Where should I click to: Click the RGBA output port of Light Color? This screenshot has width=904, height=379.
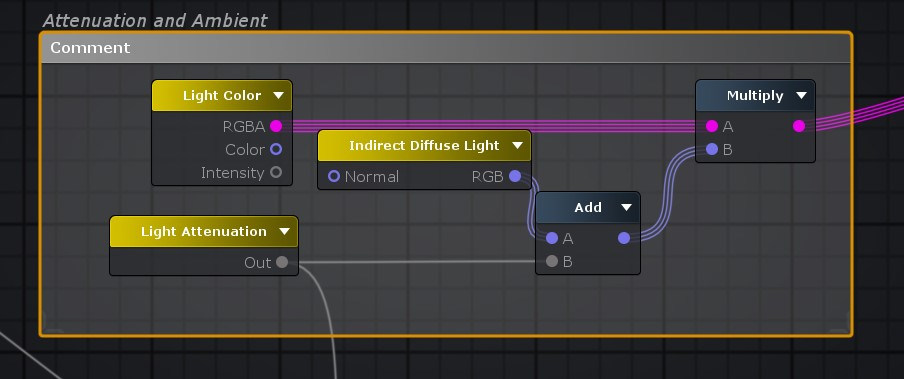276,126
